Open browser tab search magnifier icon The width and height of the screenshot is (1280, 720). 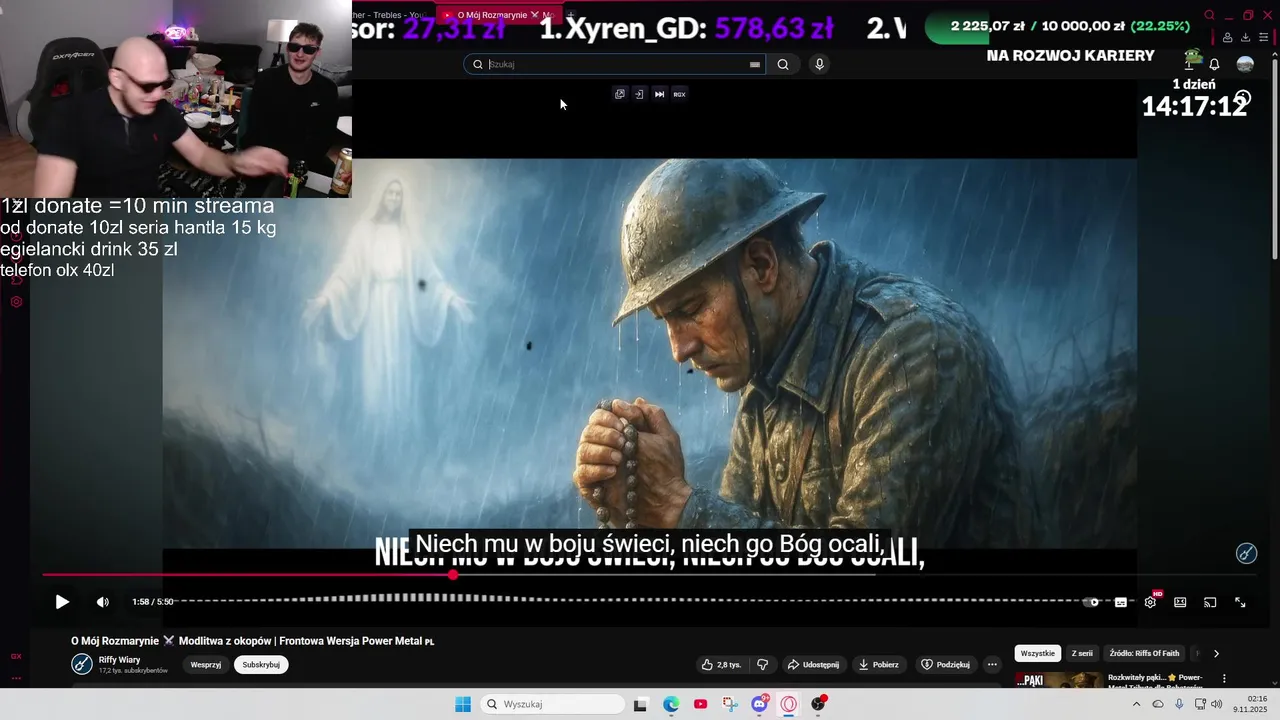coord(1209,15)
